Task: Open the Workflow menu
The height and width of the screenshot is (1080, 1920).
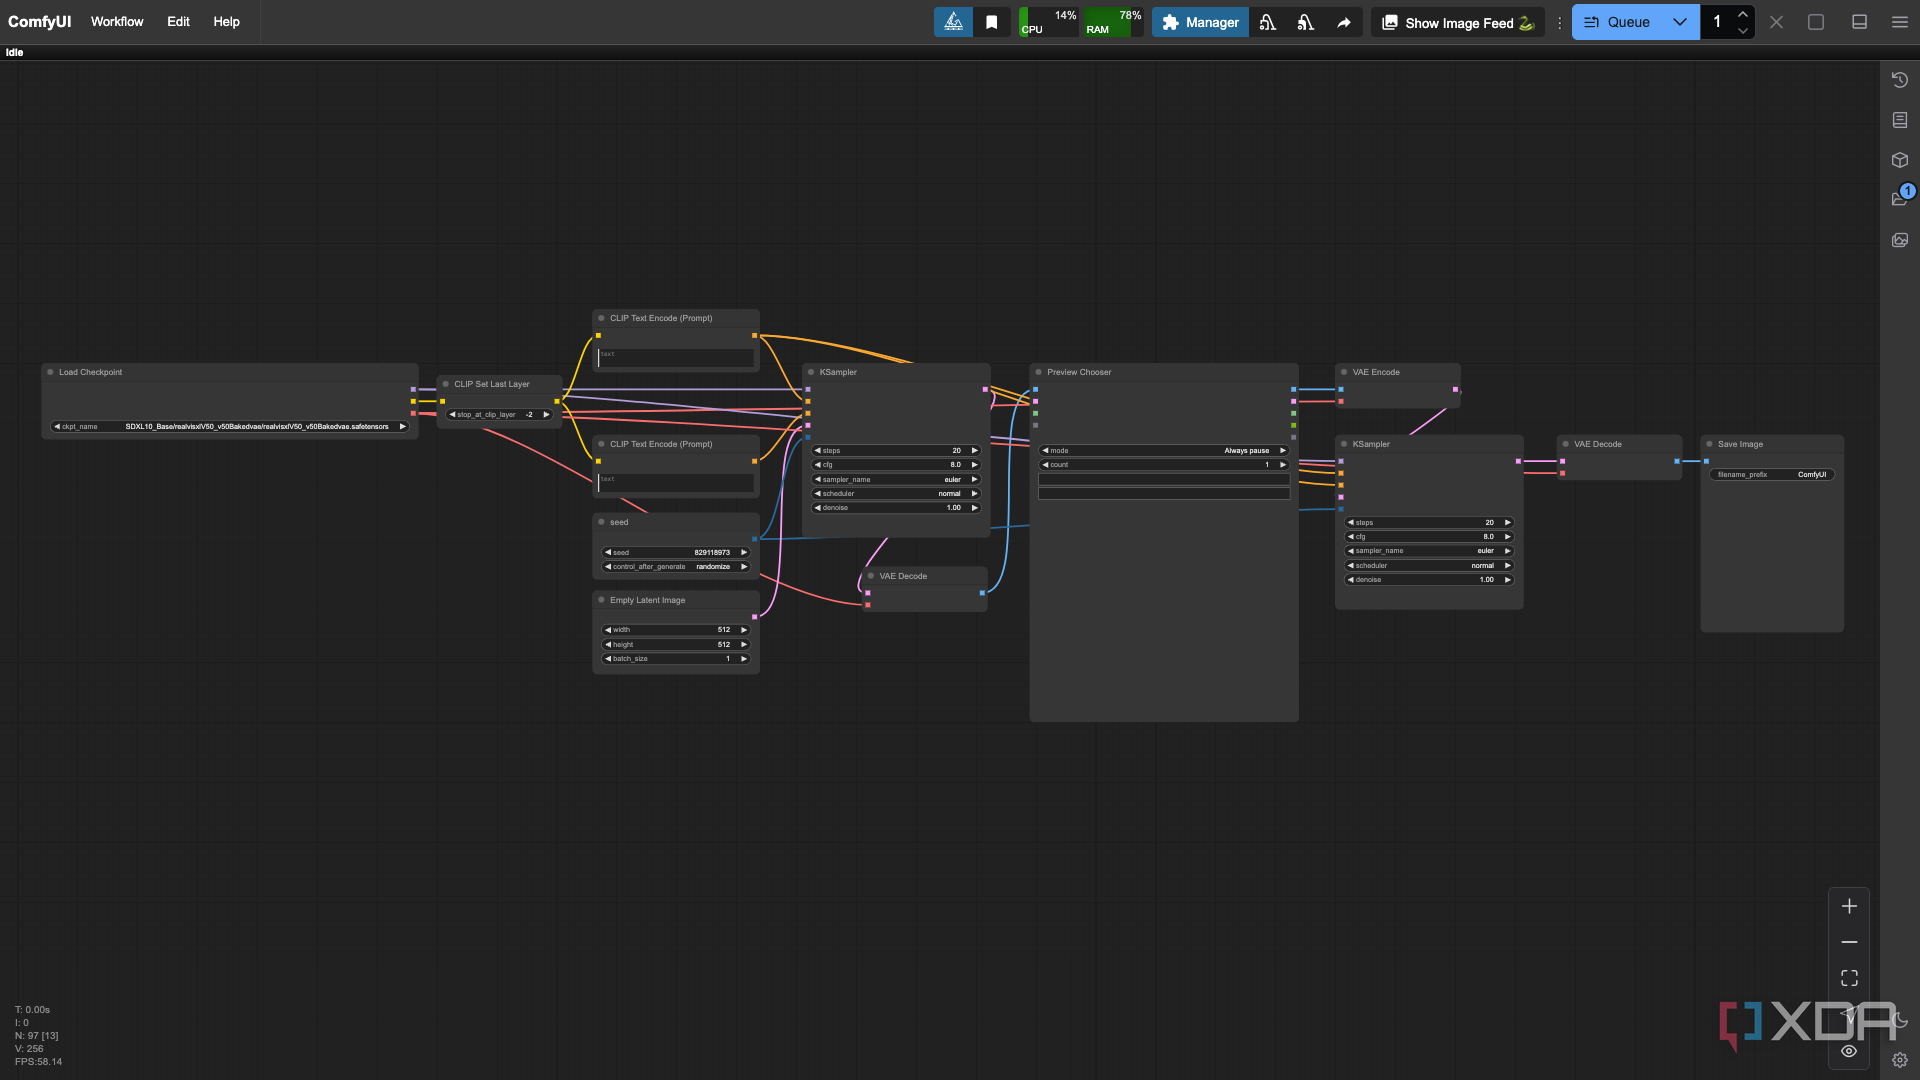Action: pyautogui.click(x=116, y=21)
